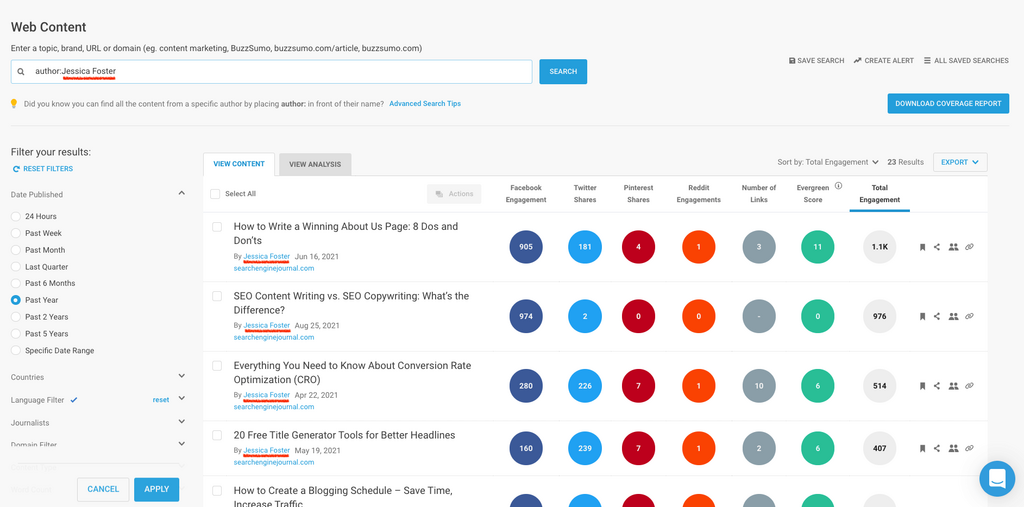
Task: Open the Advanced Search Tips link
Action: [x=425, y=104]
